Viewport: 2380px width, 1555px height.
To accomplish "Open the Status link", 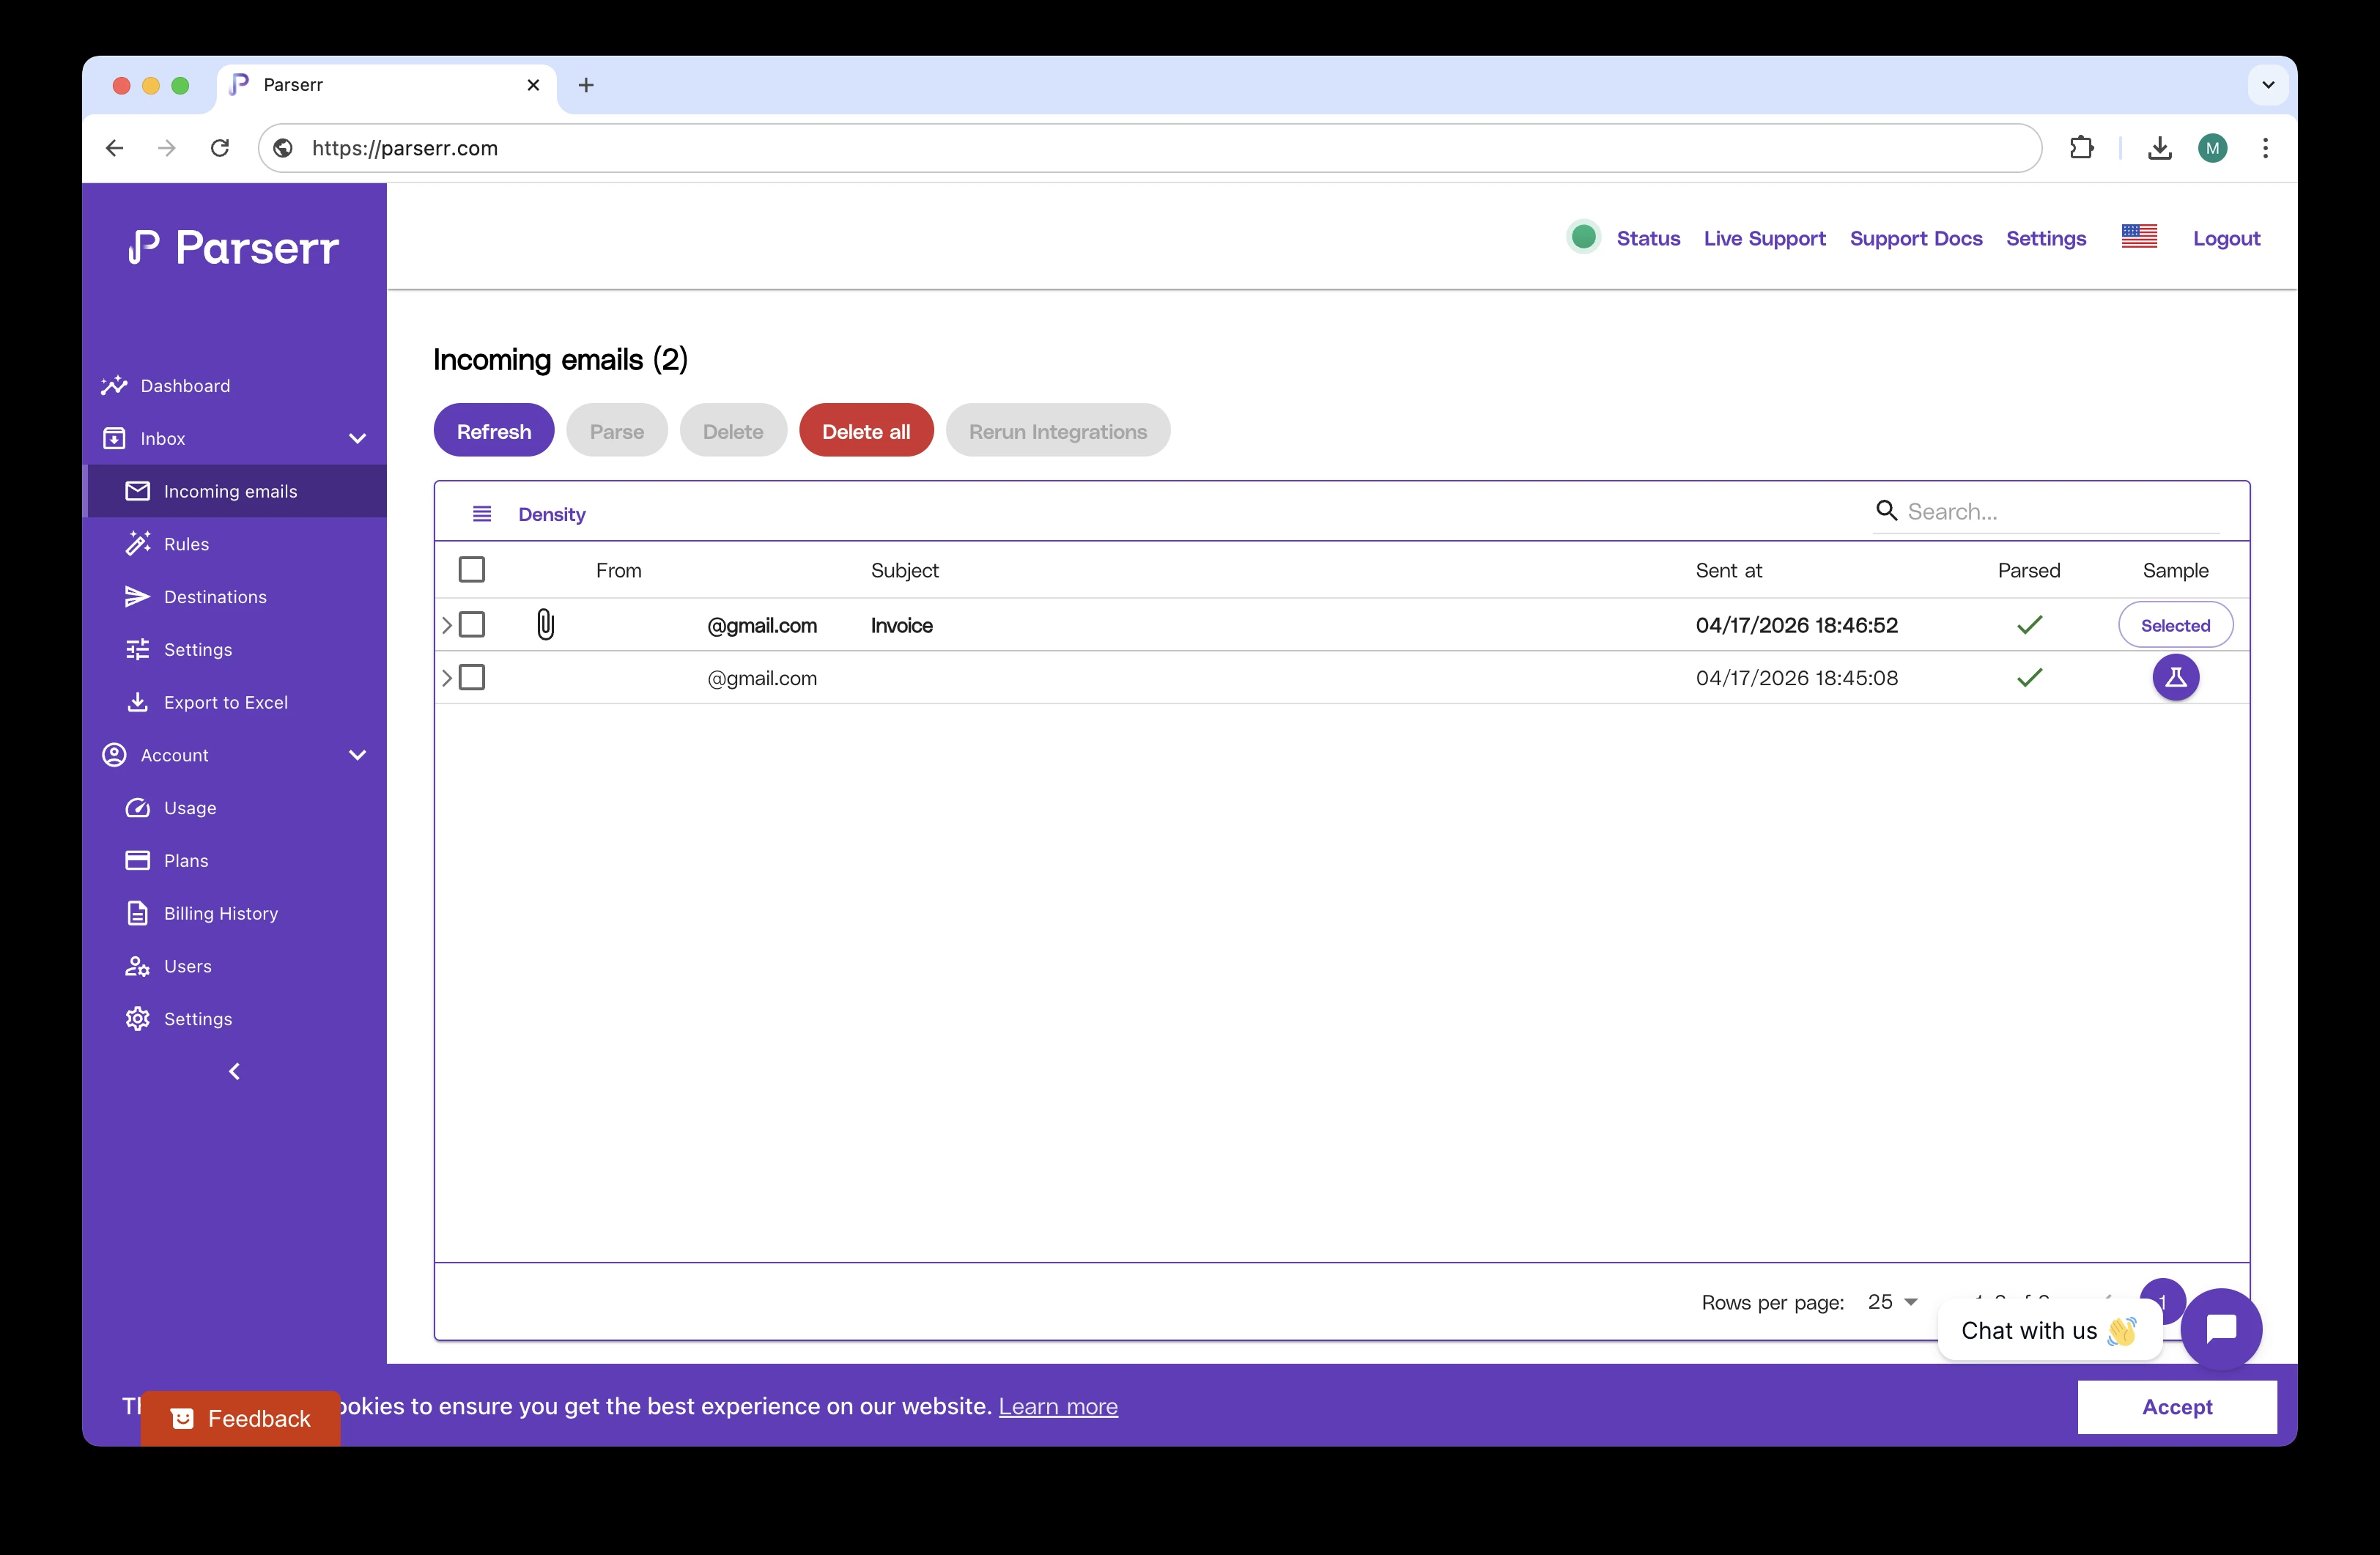I will coord(1648,238).
